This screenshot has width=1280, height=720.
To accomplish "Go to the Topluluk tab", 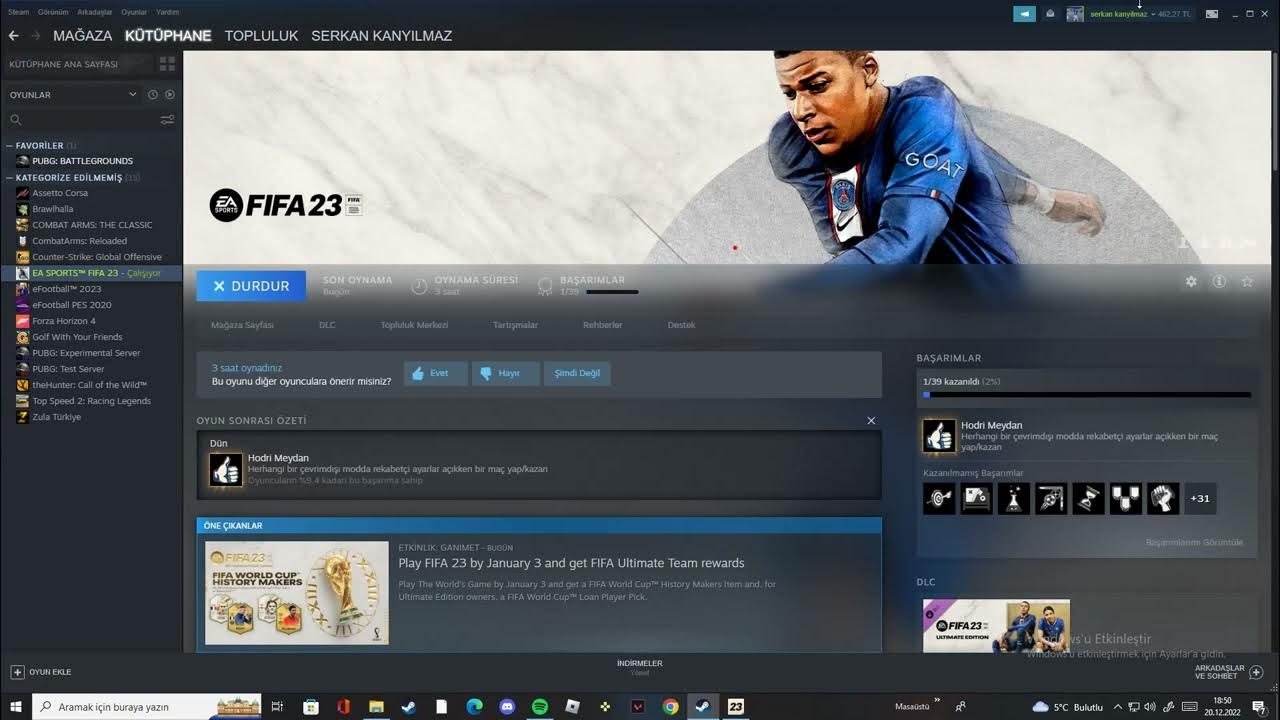I will coord(261,35).
